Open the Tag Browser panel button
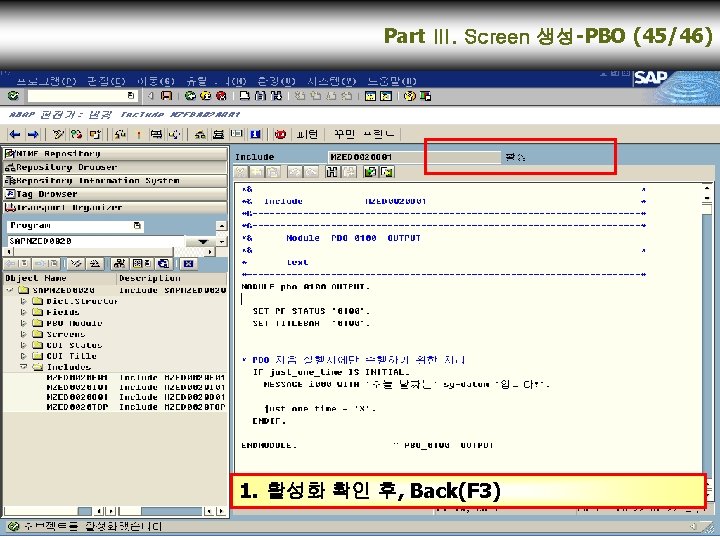The image size is (720, 540). 115,194
